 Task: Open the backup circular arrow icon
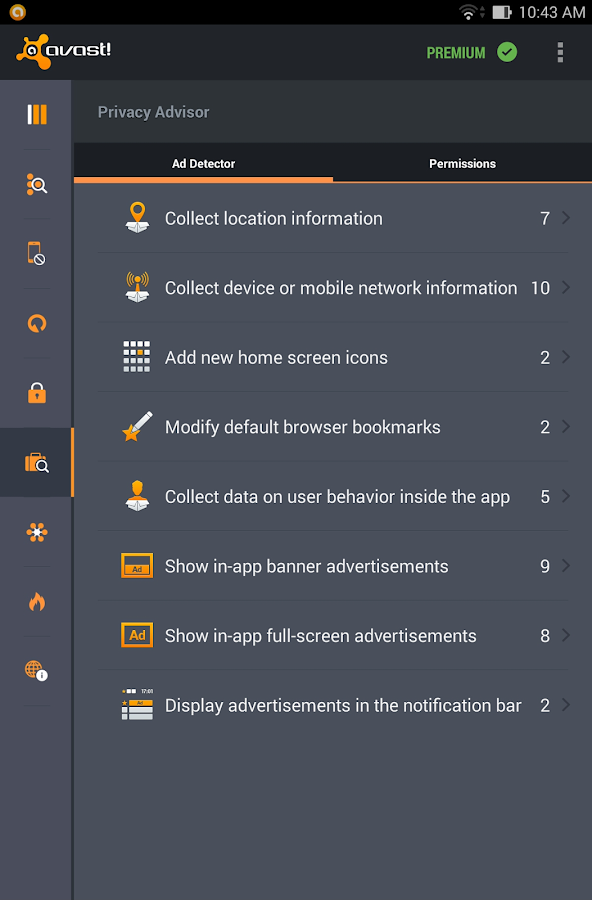(x=37, y=323)
